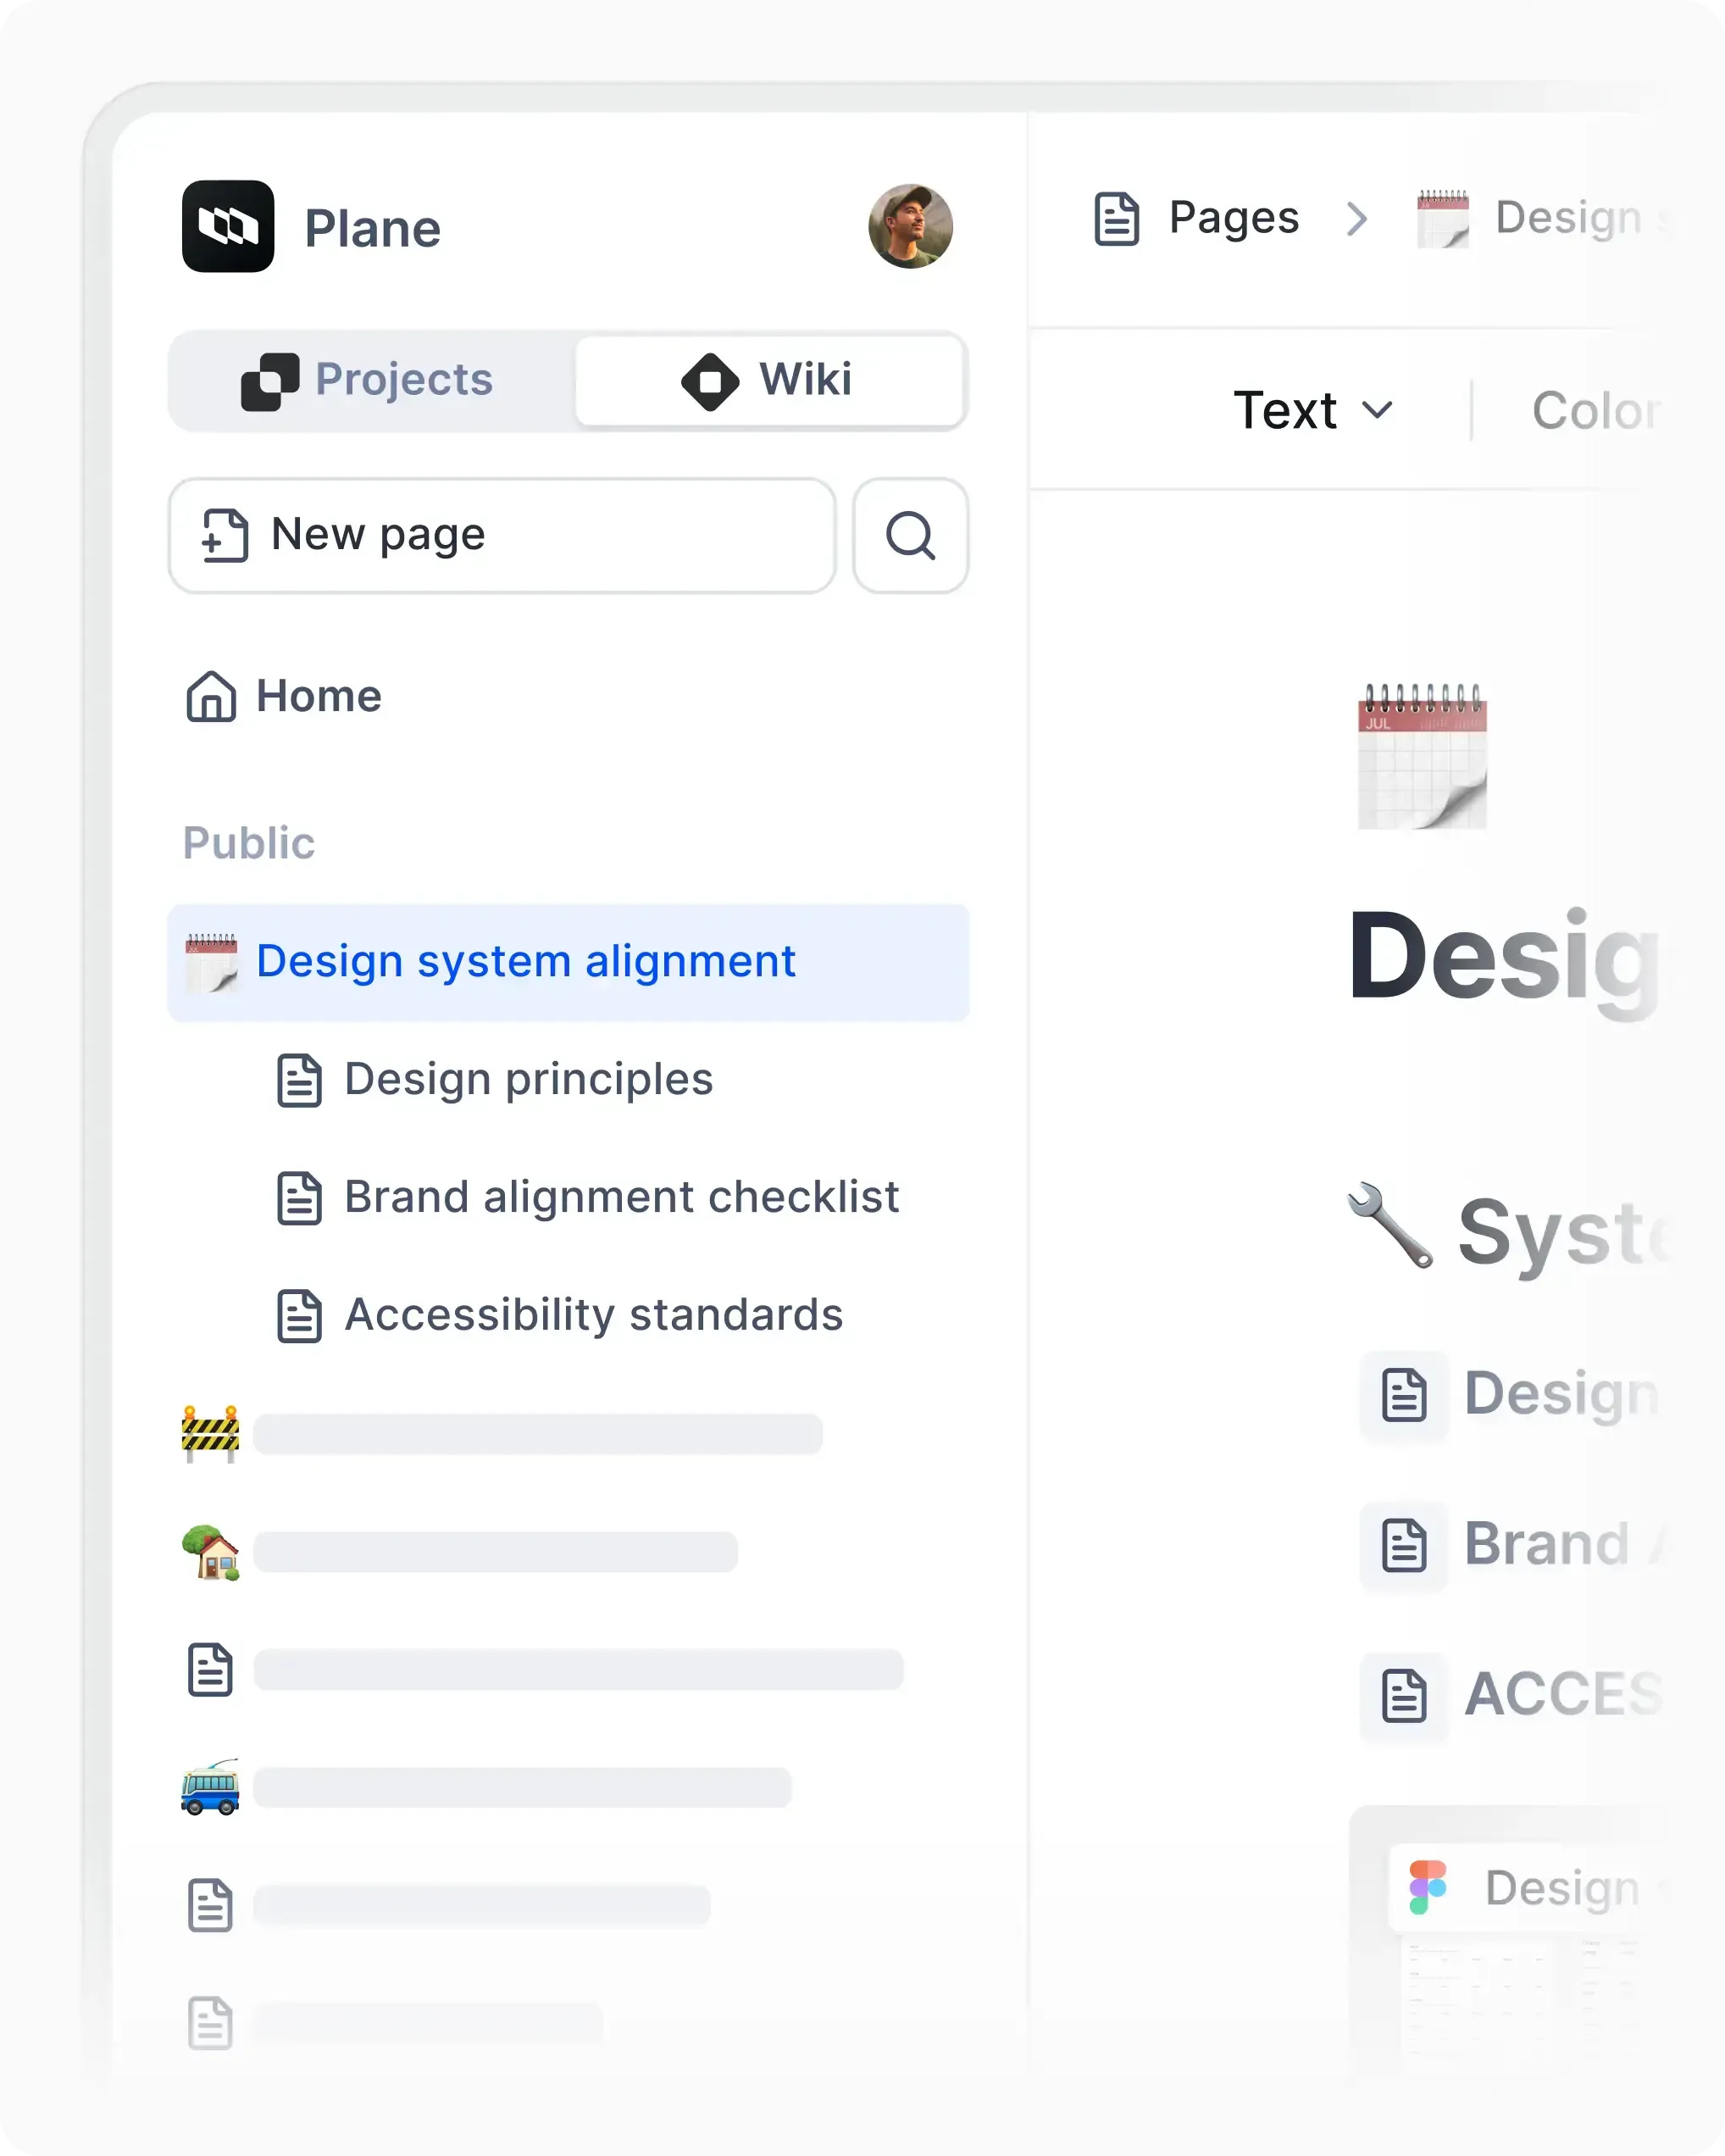
Task: Open the Brand alignment checklist page
Action: pos(621,1197)
